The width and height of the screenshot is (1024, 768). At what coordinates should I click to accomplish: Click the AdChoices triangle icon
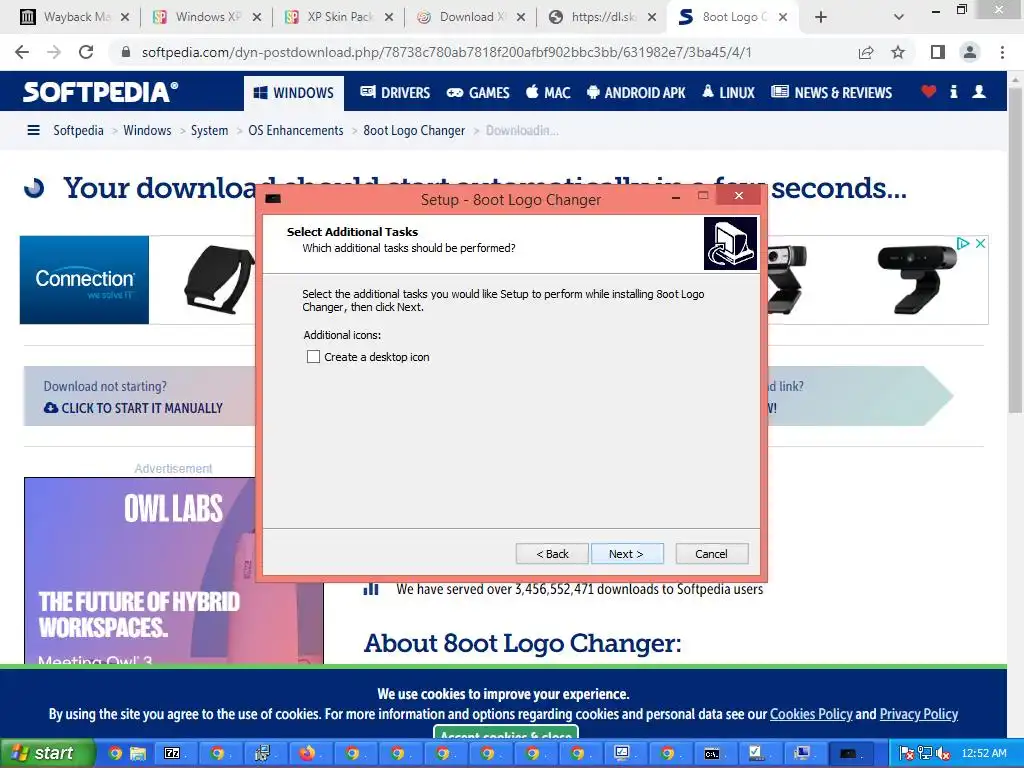click(x=963, y=244)
